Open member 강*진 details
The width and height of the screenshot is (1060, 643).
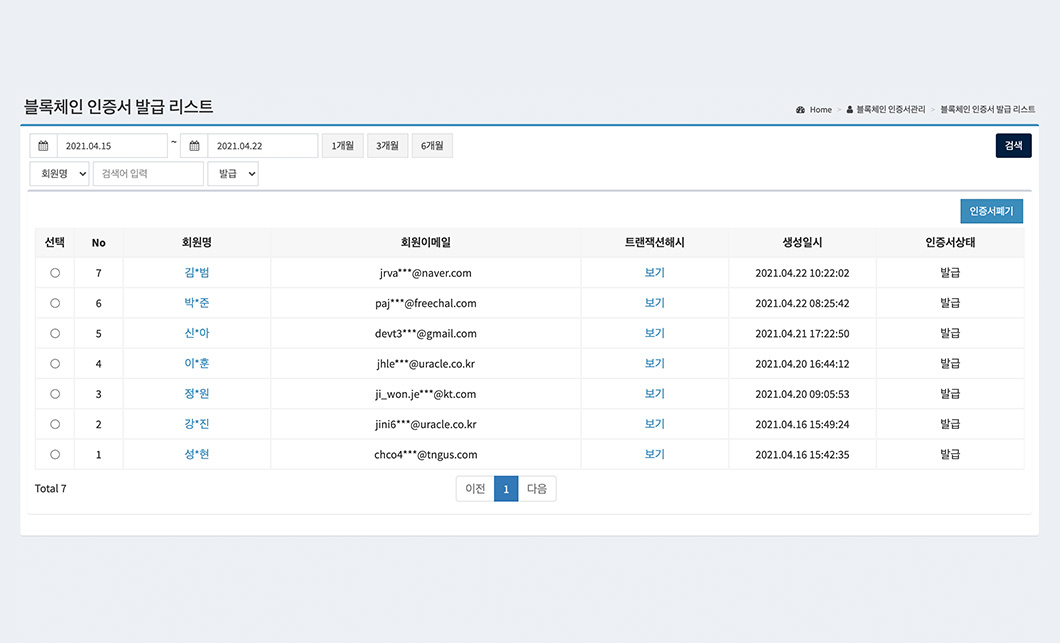coord(197,425)
